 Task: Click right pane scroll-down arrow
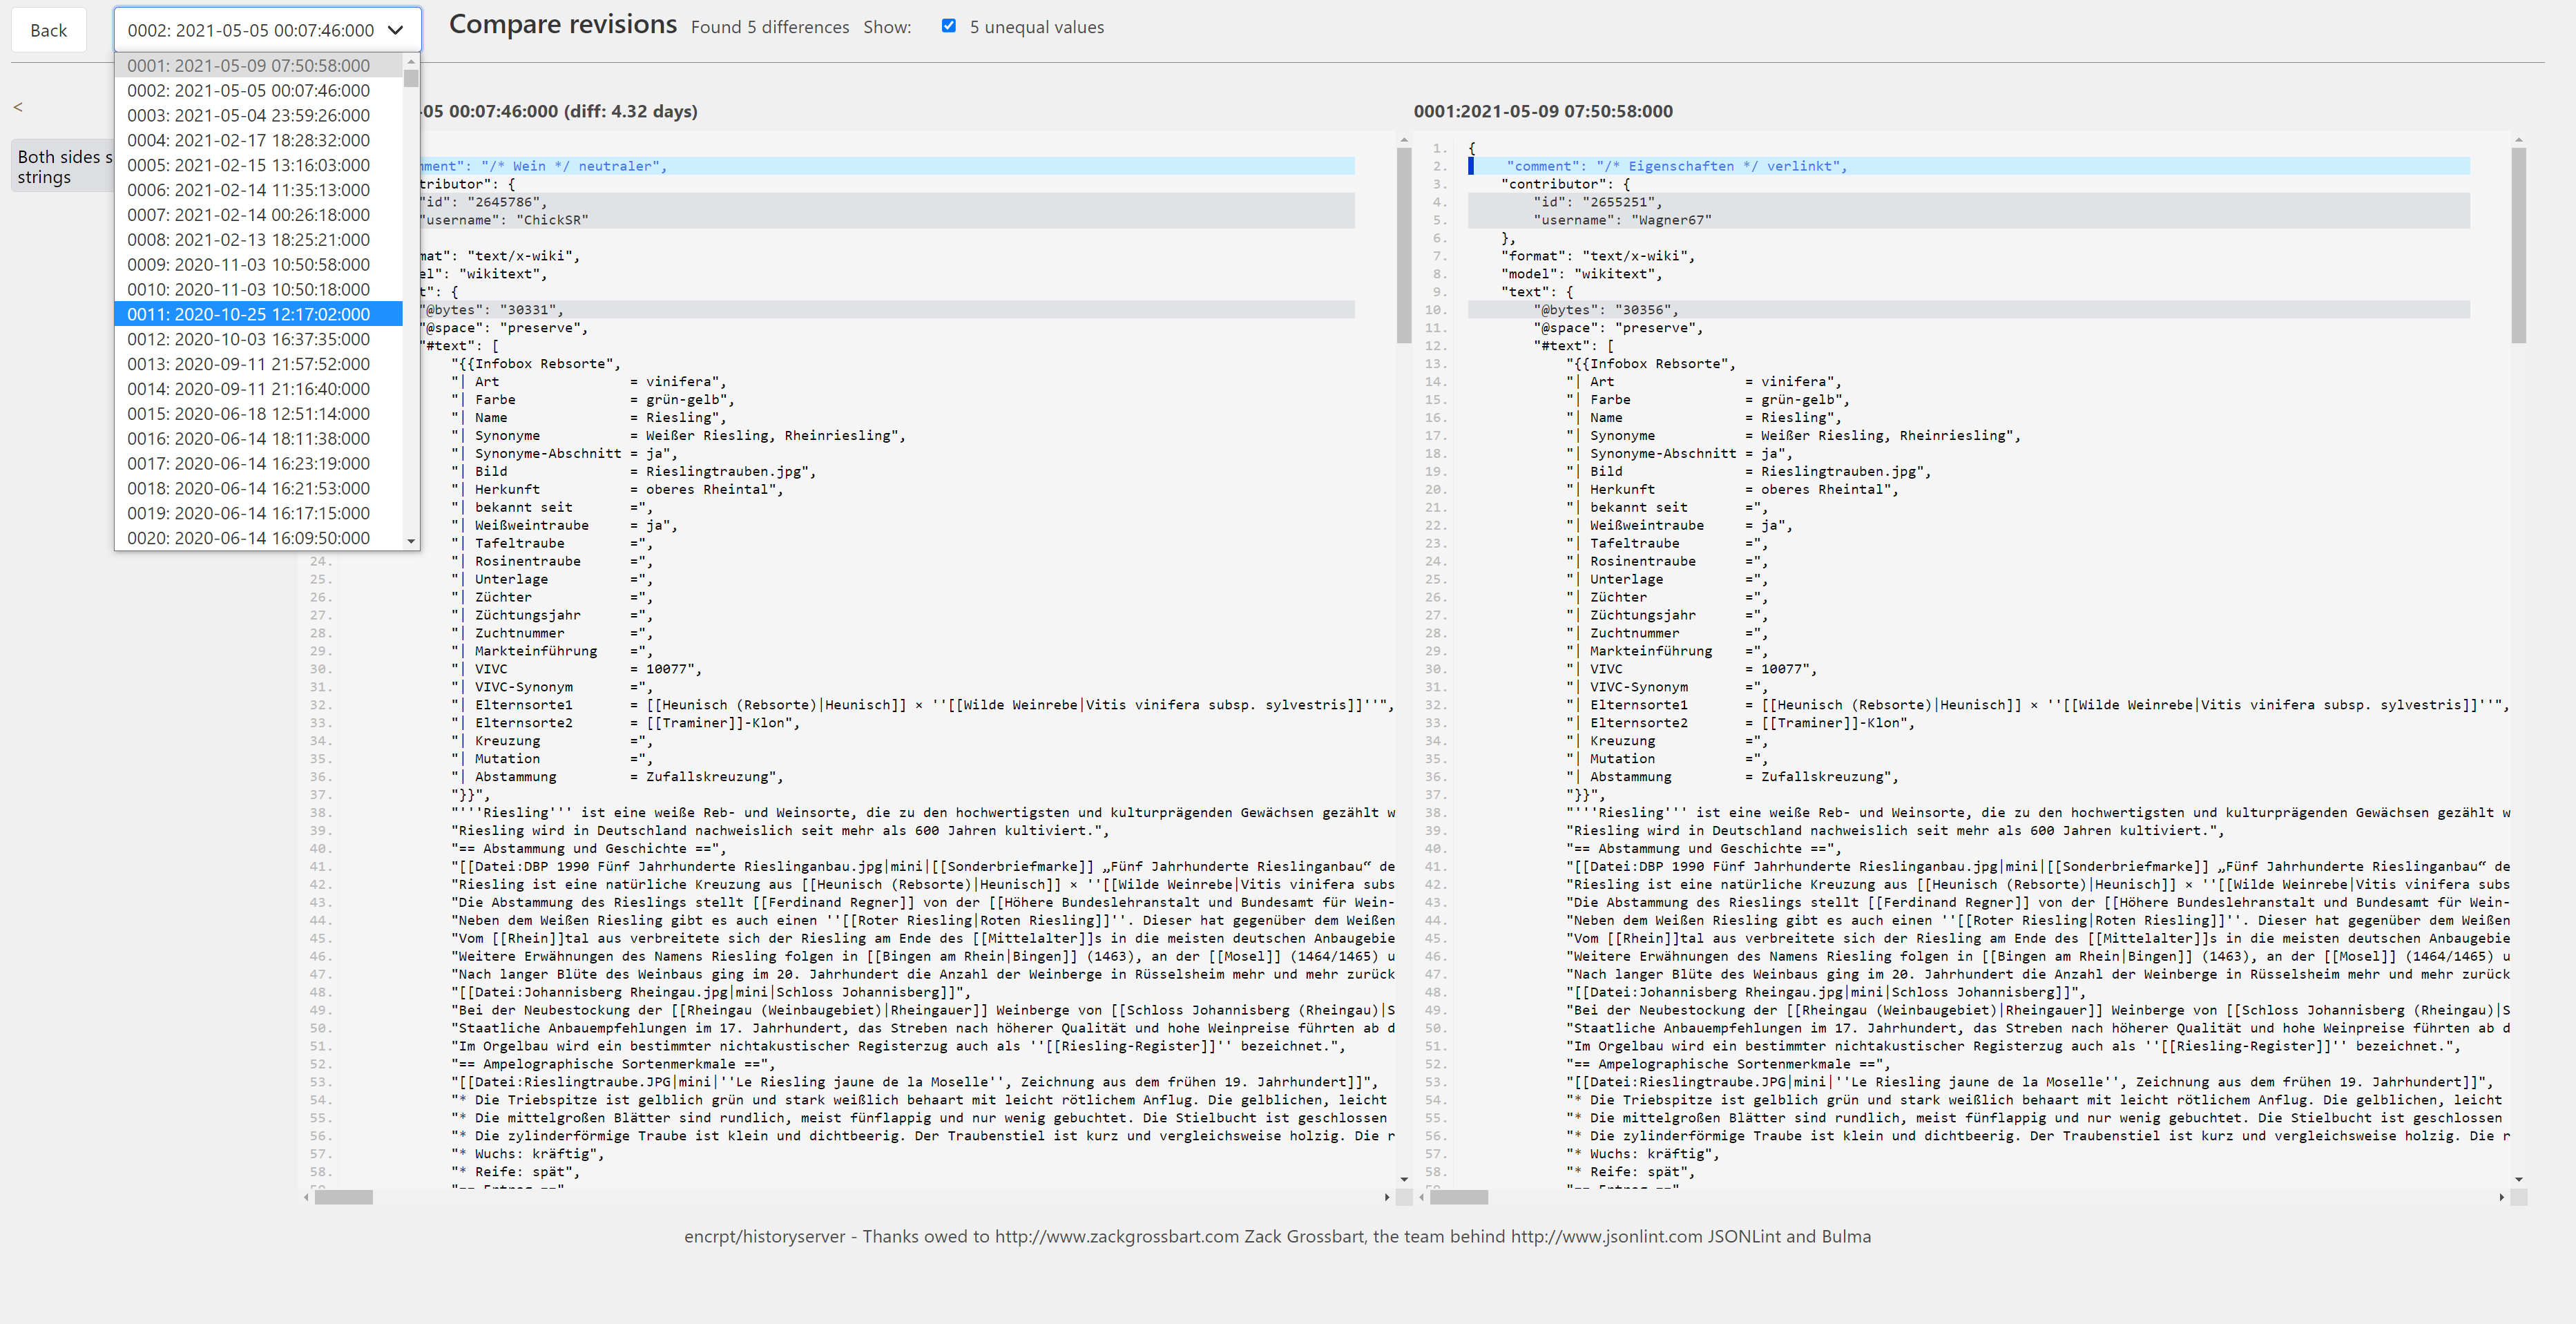point(2519,1180)
